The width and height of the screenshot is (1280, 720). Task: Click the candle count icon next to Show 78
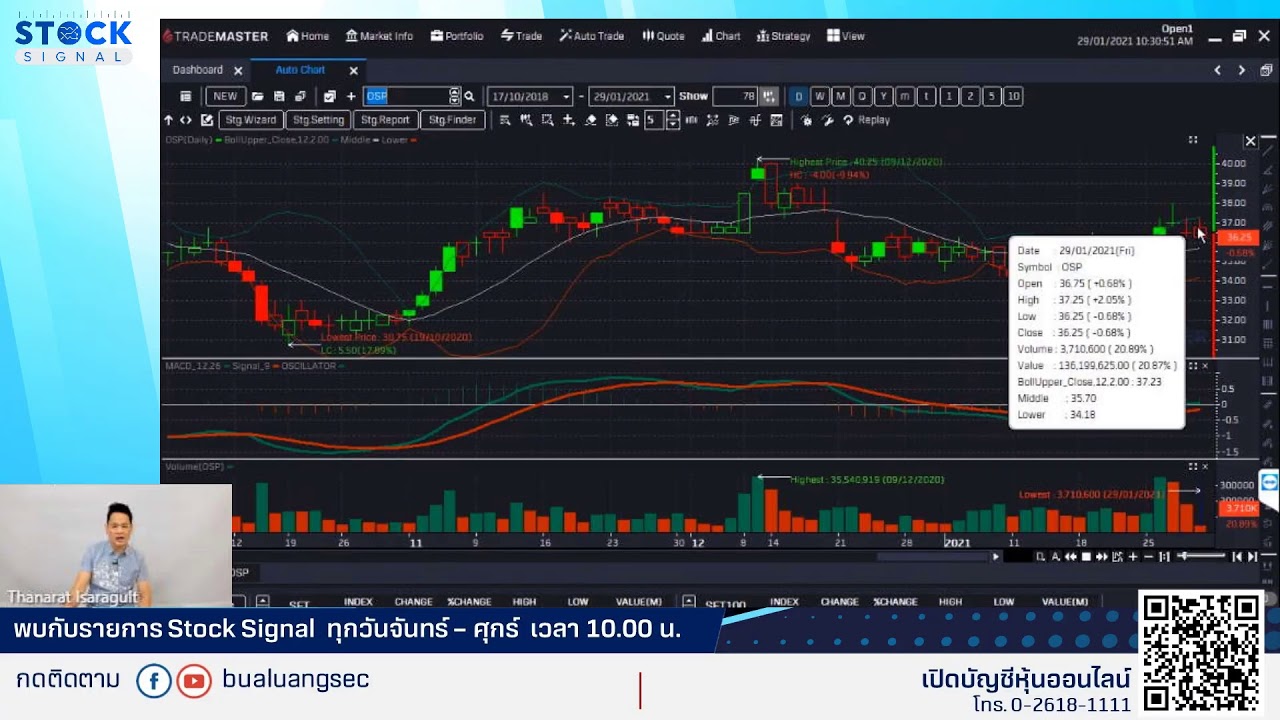tap(769, 96)
